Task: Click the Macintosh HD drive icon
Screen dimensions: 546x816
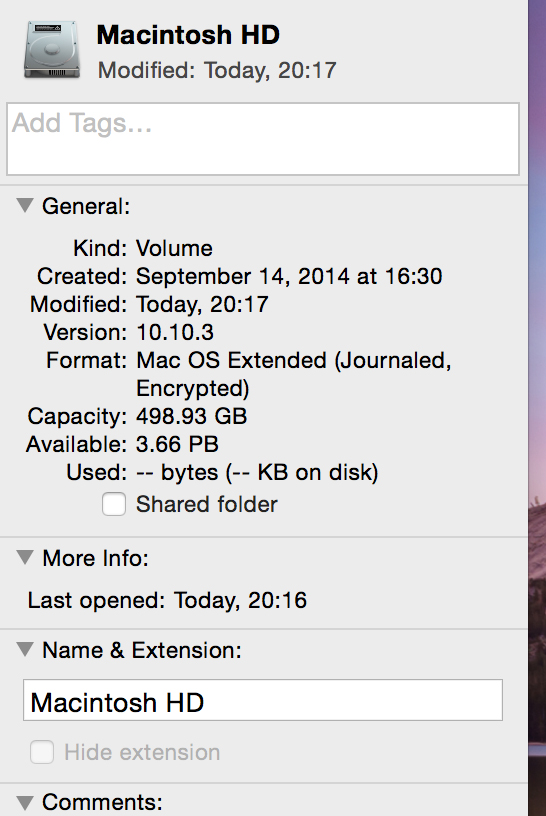Action: coord(52,49)
